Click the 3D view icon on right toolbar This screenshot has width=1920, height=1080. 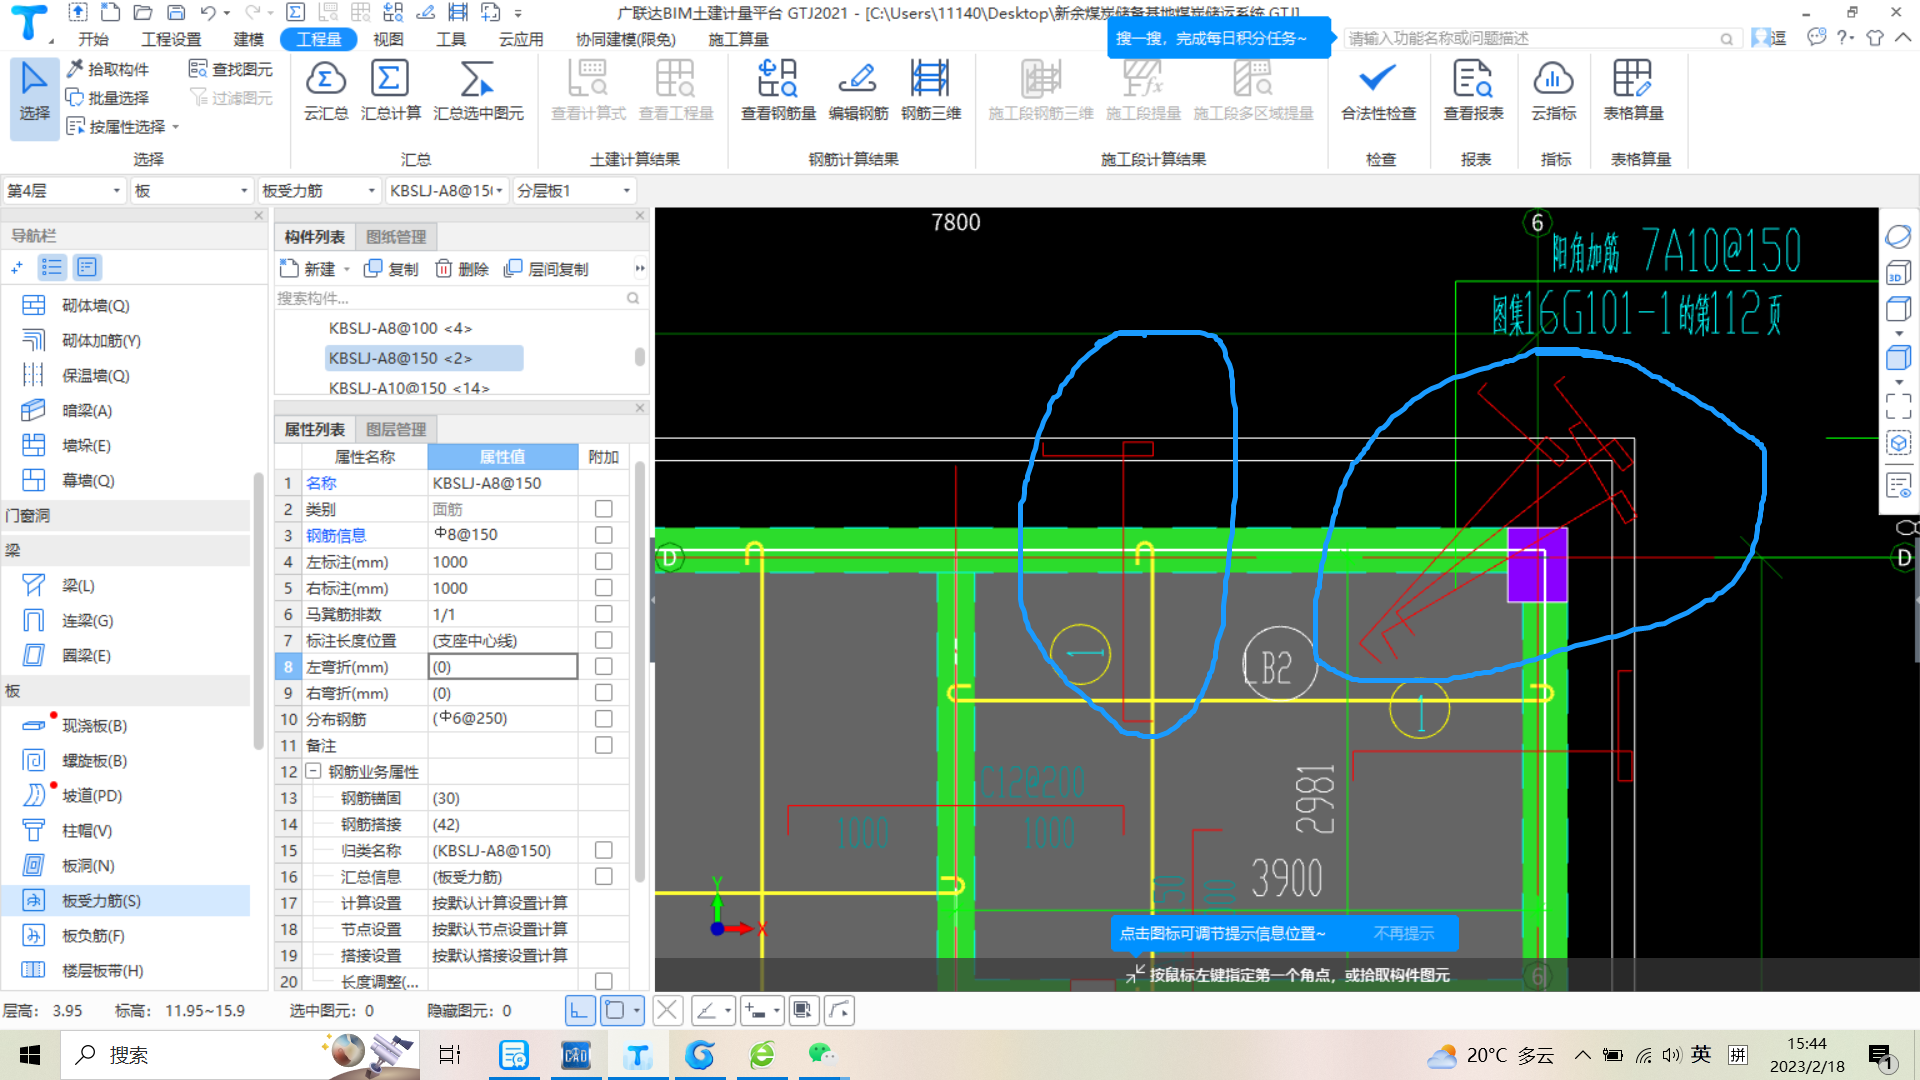[x=1898, y=274]
